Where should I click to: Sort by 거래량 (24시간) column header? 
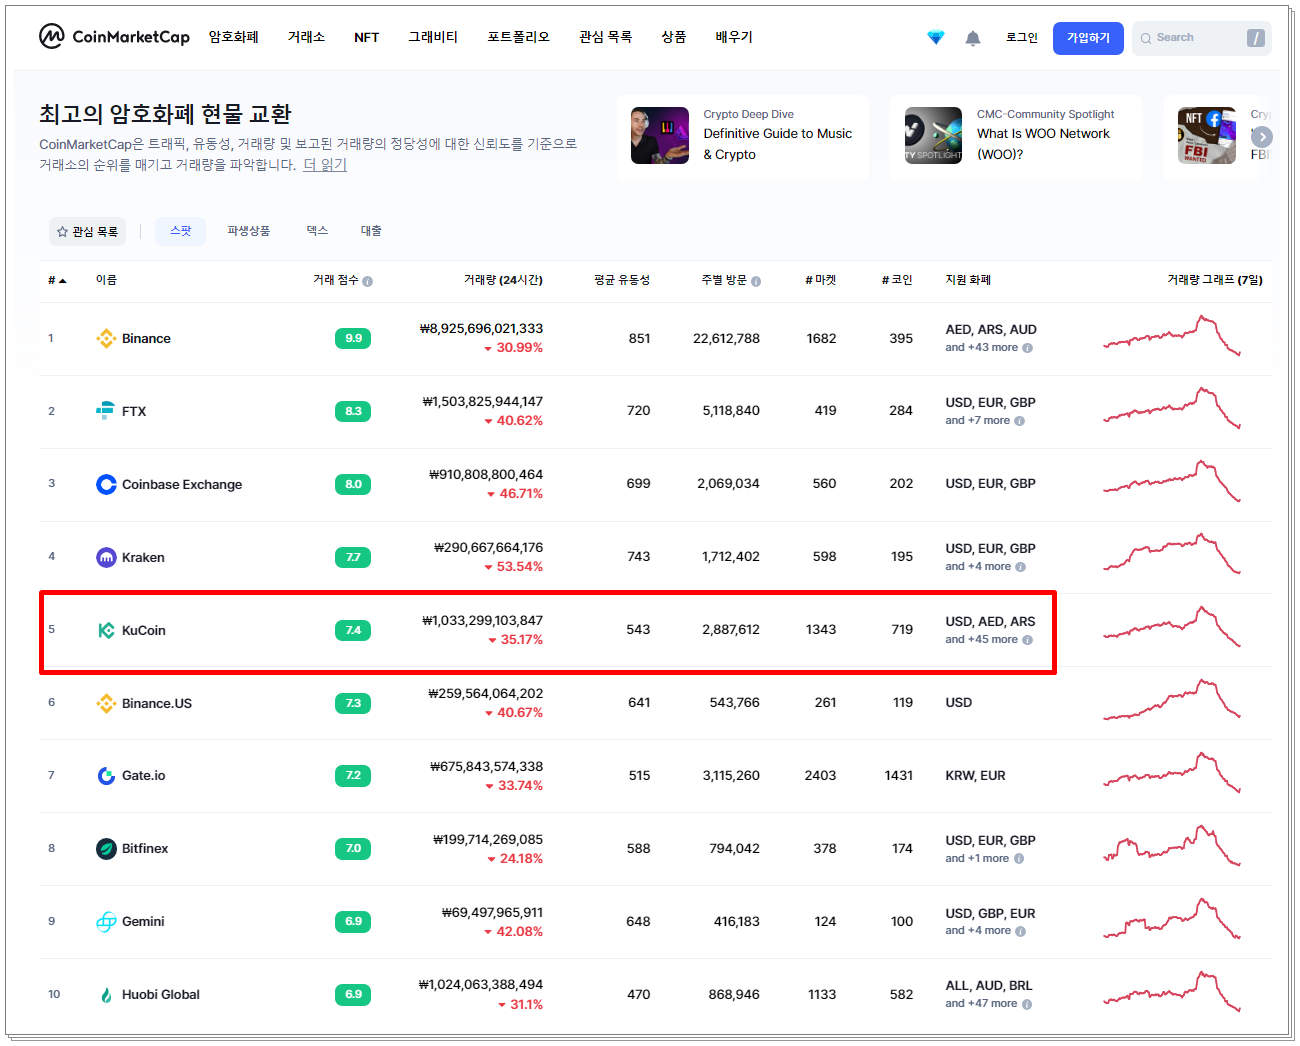pos(503,280)
